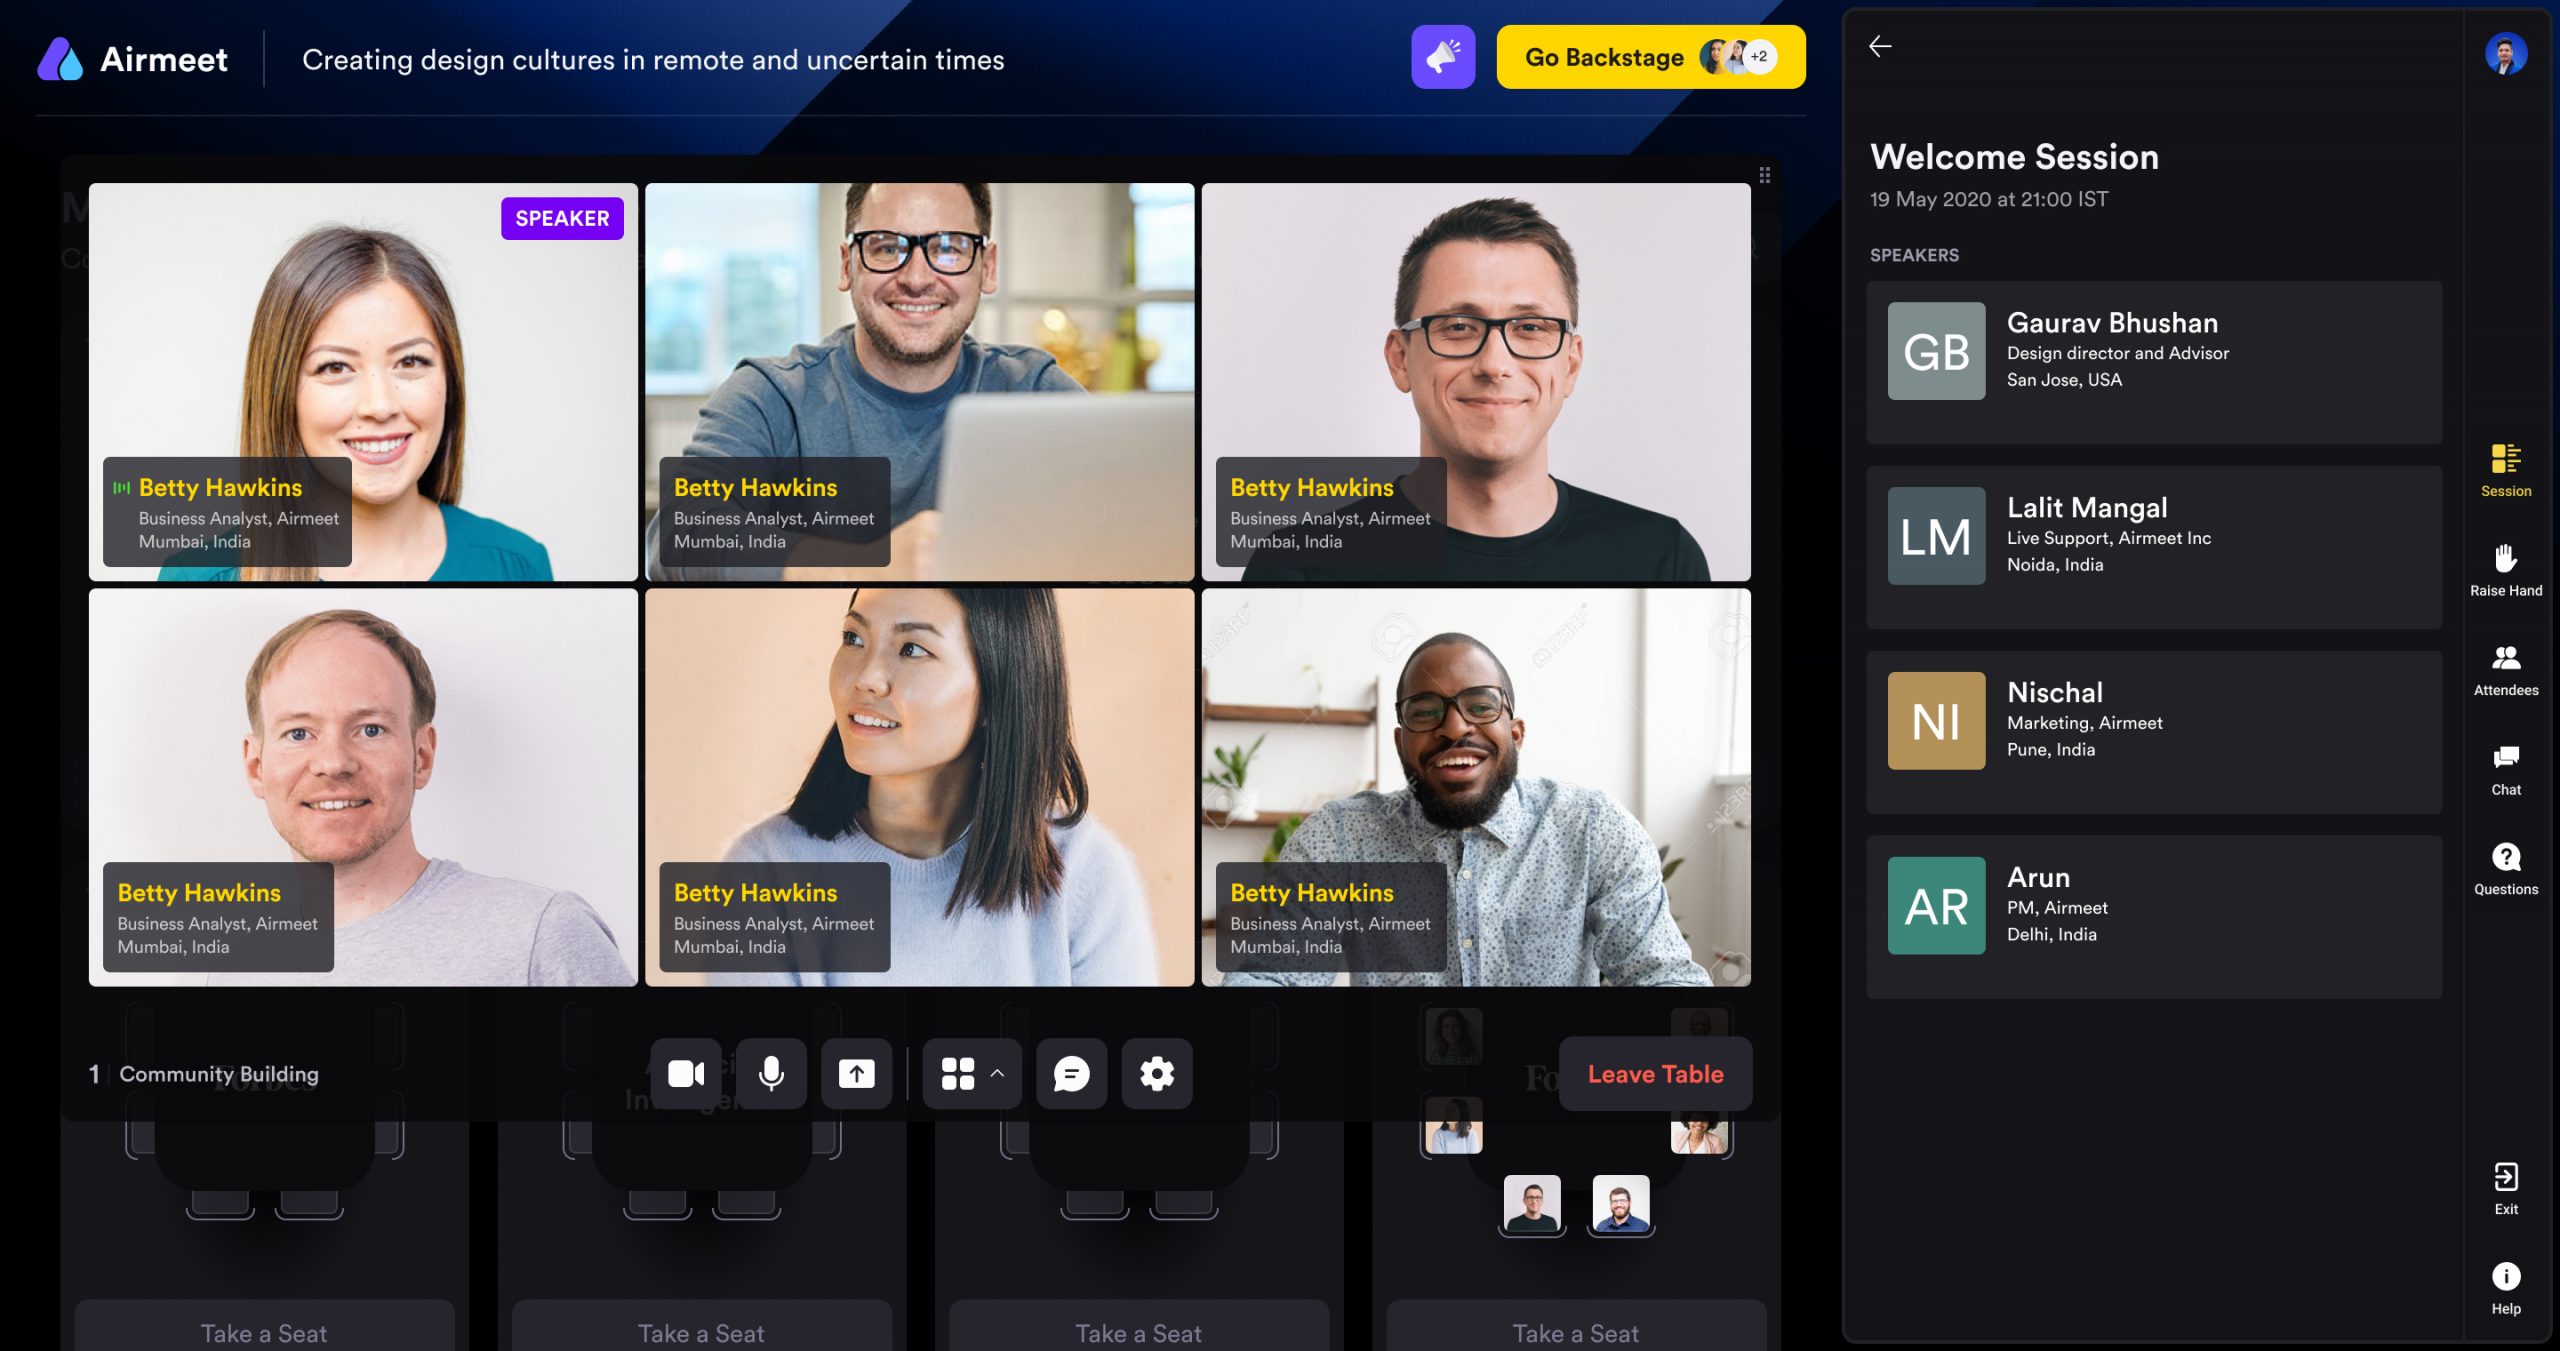Open the announcement megaphone button
Screen dimensions: 2560x1351
(x=1442, y=57)
